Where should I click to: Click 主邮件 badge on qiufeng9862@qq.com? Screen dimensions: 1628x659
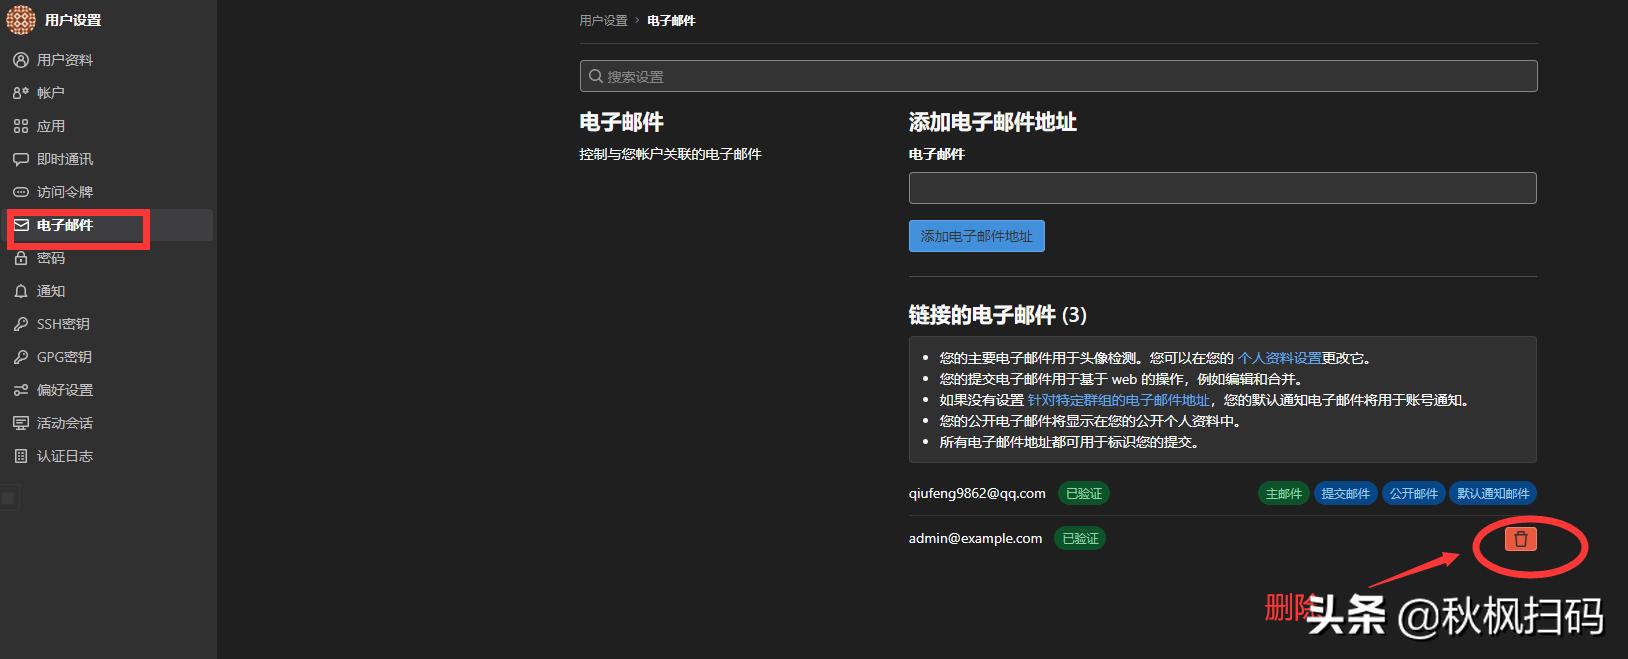coord(1283,493)
